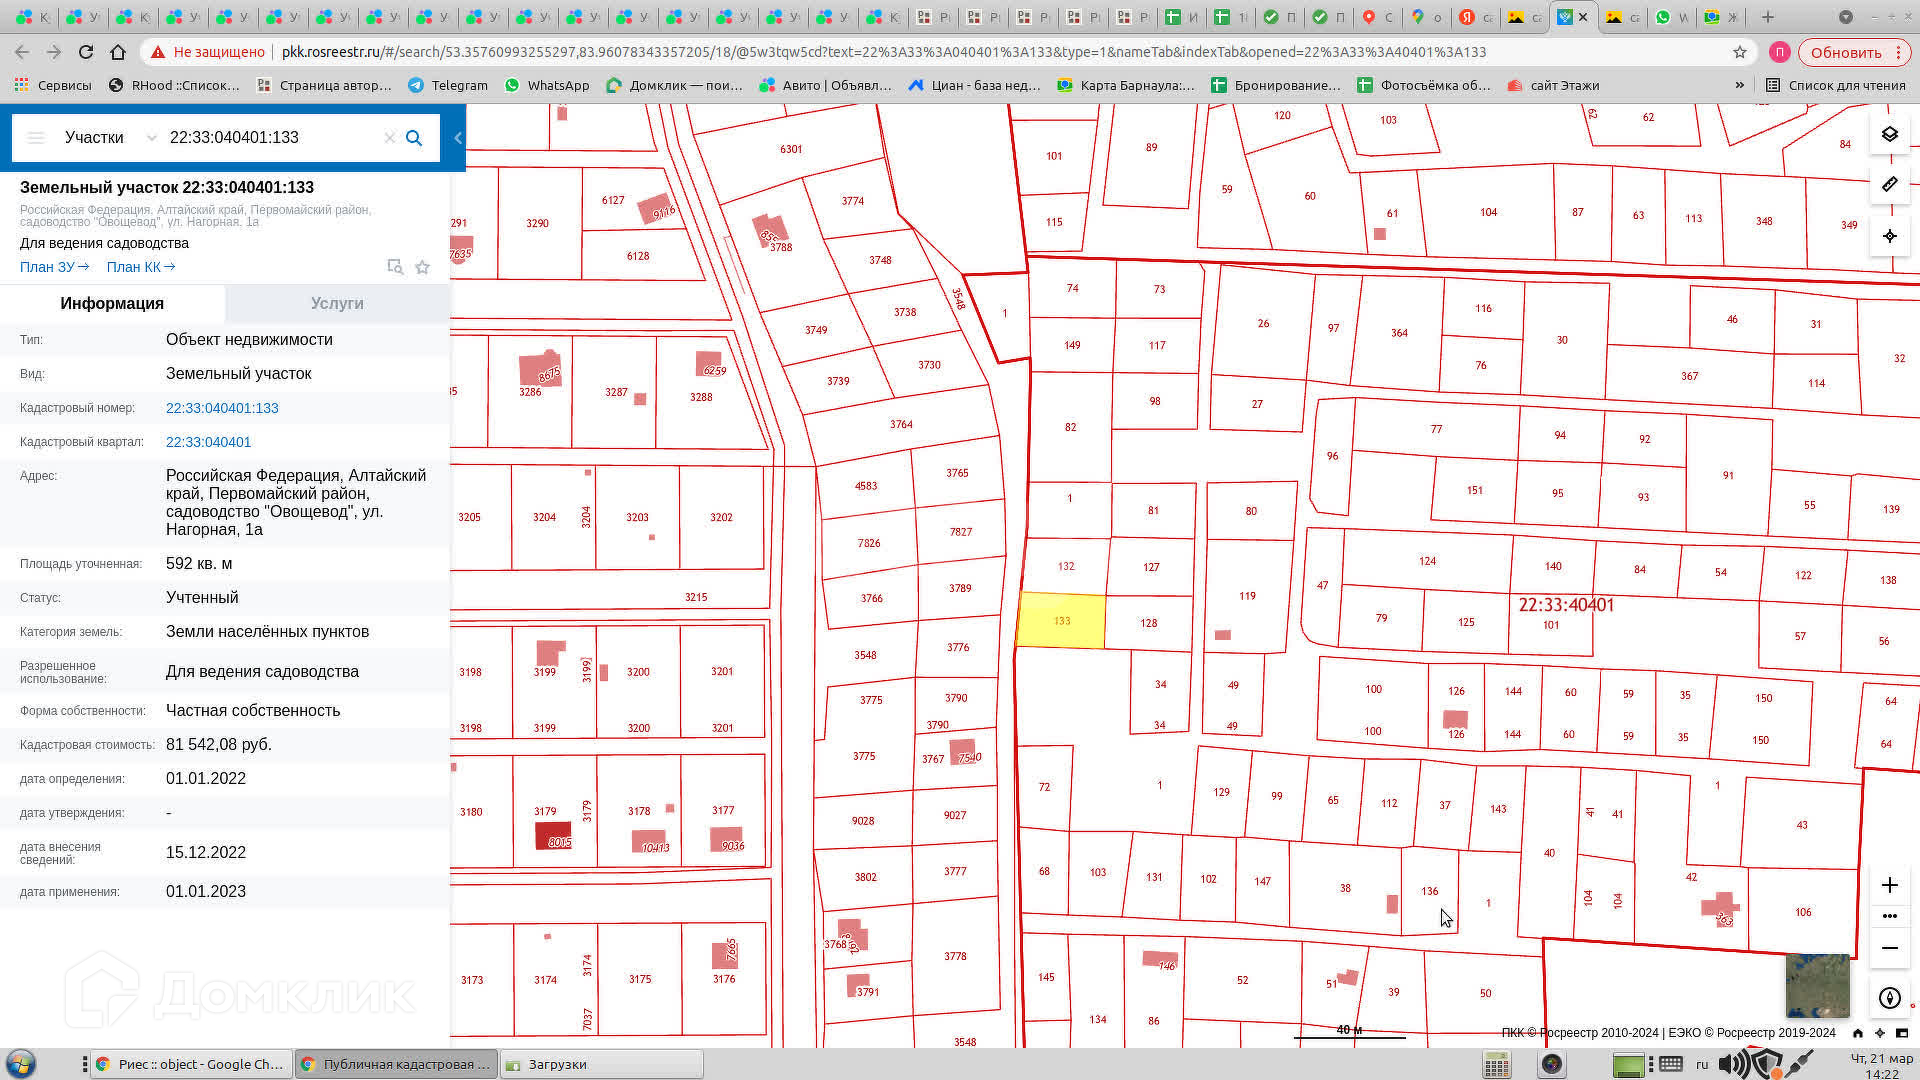Clear the search field with X
Screen dimensions: 1920x1080
click(x=390, y=138)
